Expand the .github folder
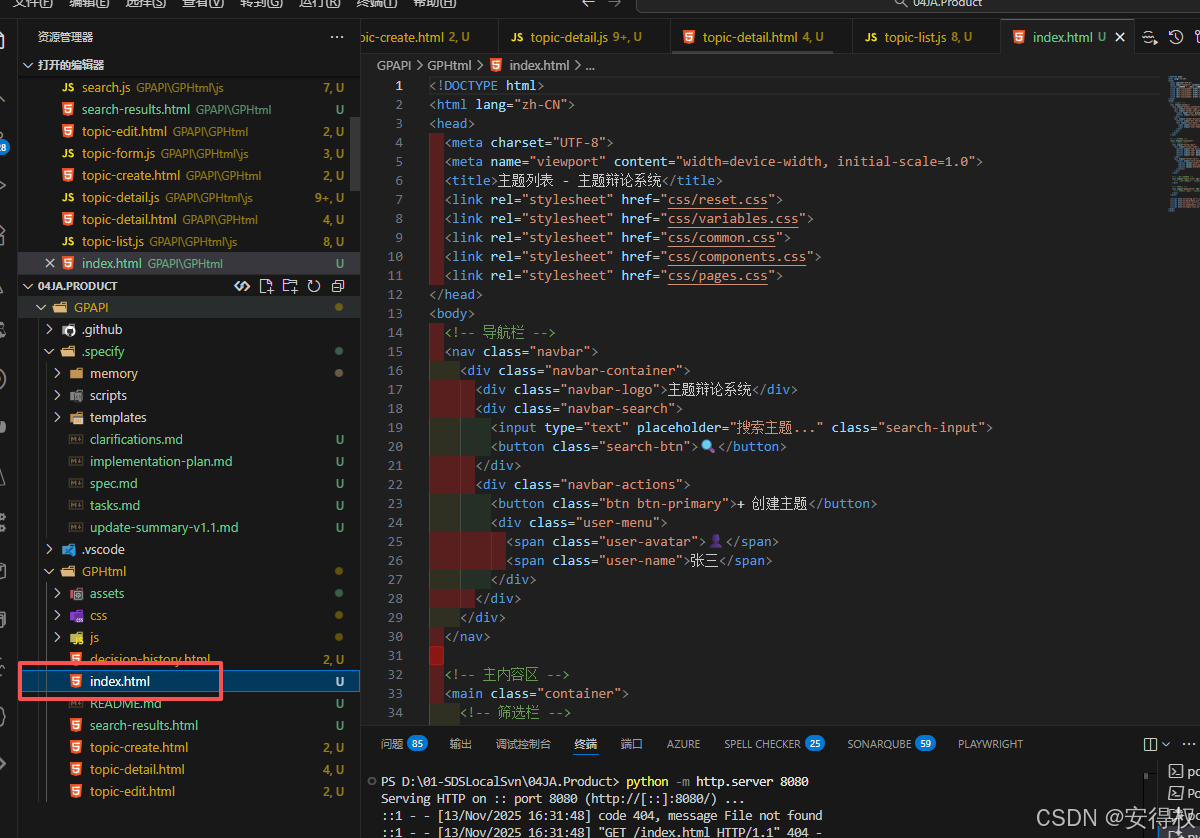 pos(50,329)
